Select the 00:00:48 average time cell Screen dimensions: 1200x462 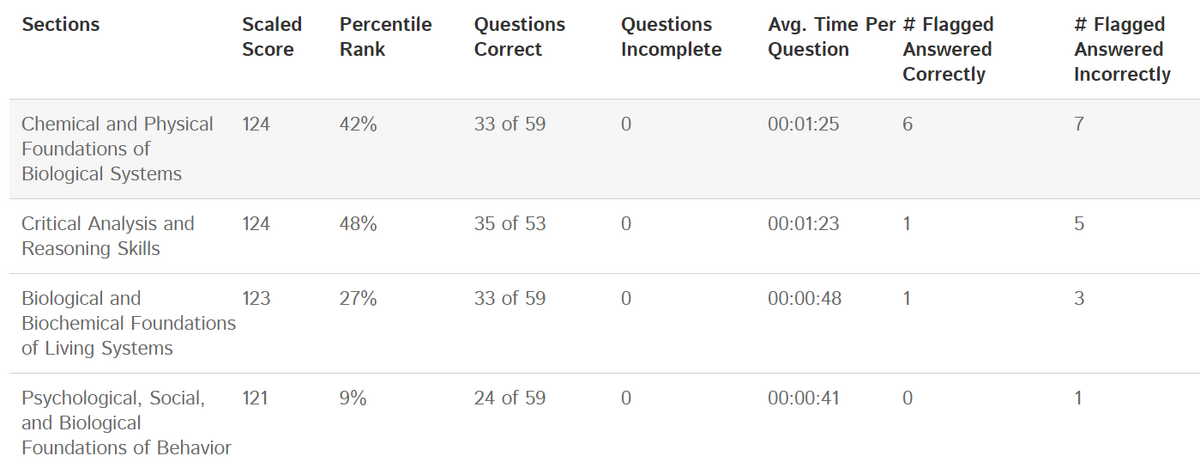(803, 298)
